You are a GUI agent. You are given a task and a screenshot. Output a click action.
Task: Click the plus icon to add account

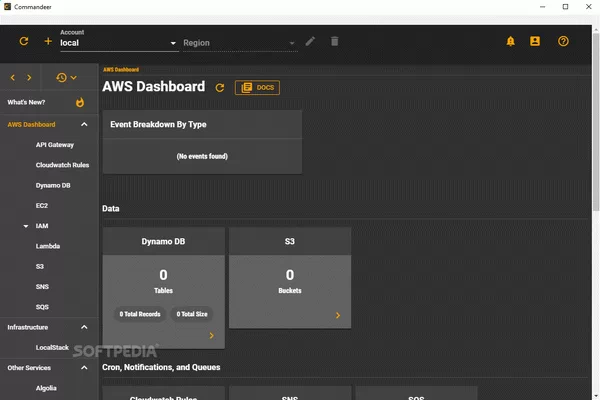click(48, 42)
